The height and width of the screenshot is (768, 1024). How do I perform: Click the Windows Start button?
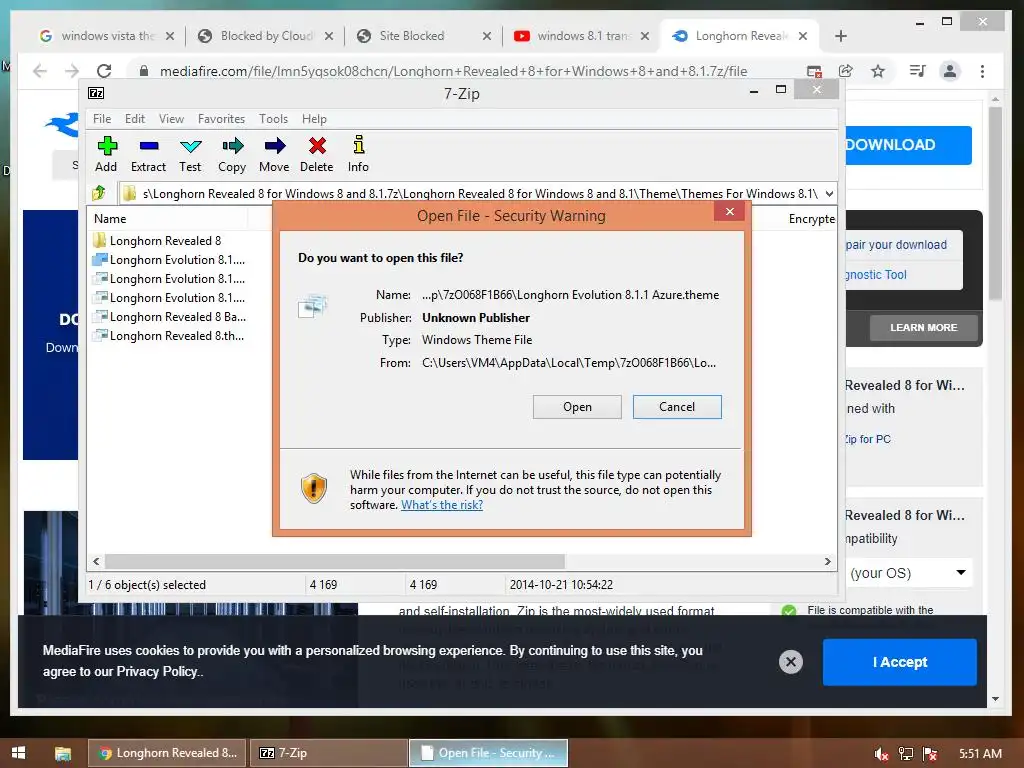(18, 753)
